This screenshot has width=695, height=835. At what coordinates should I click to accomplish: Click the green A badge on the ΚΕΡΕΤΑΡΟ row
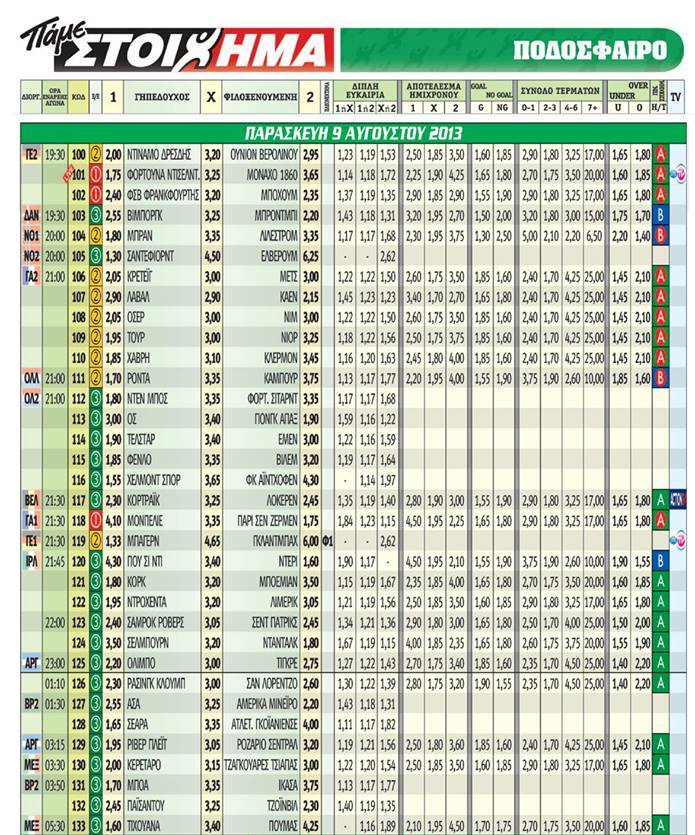[660, 765]
